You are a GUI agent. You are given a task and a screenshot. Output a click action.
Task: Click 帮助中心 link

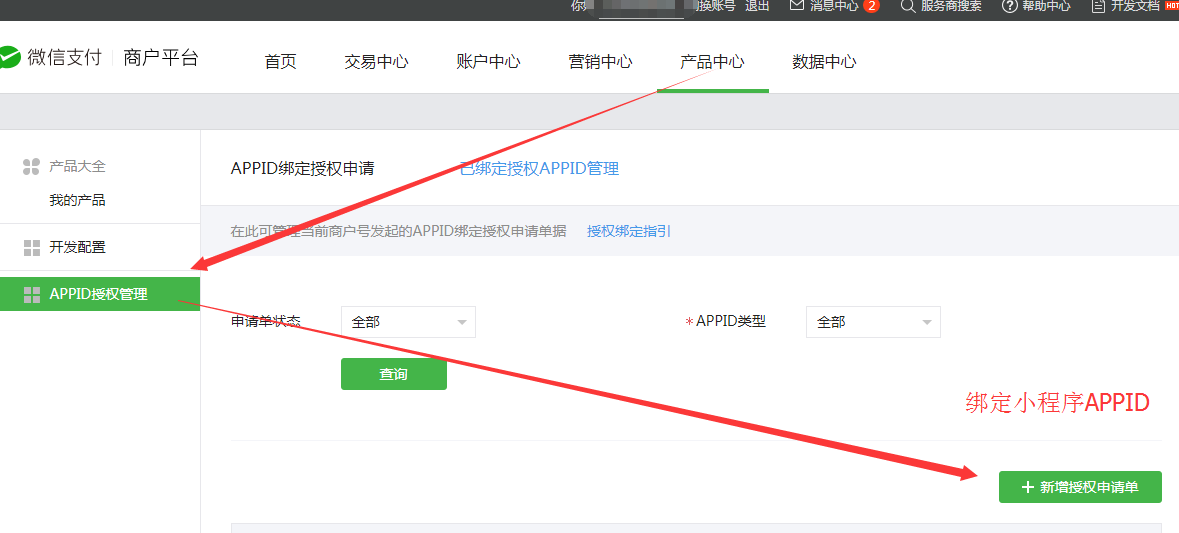click(1046, 6)
